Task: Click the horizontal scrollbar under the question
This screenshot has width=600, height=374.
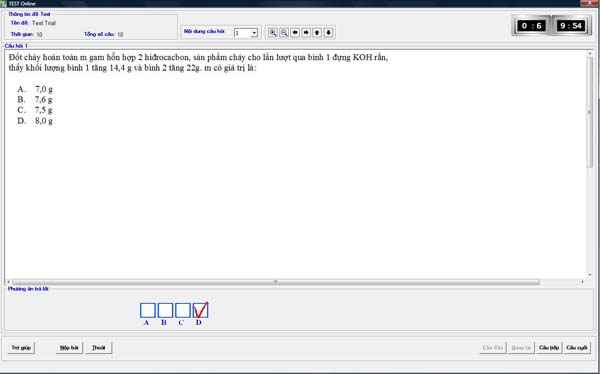Action: (276, 282)
